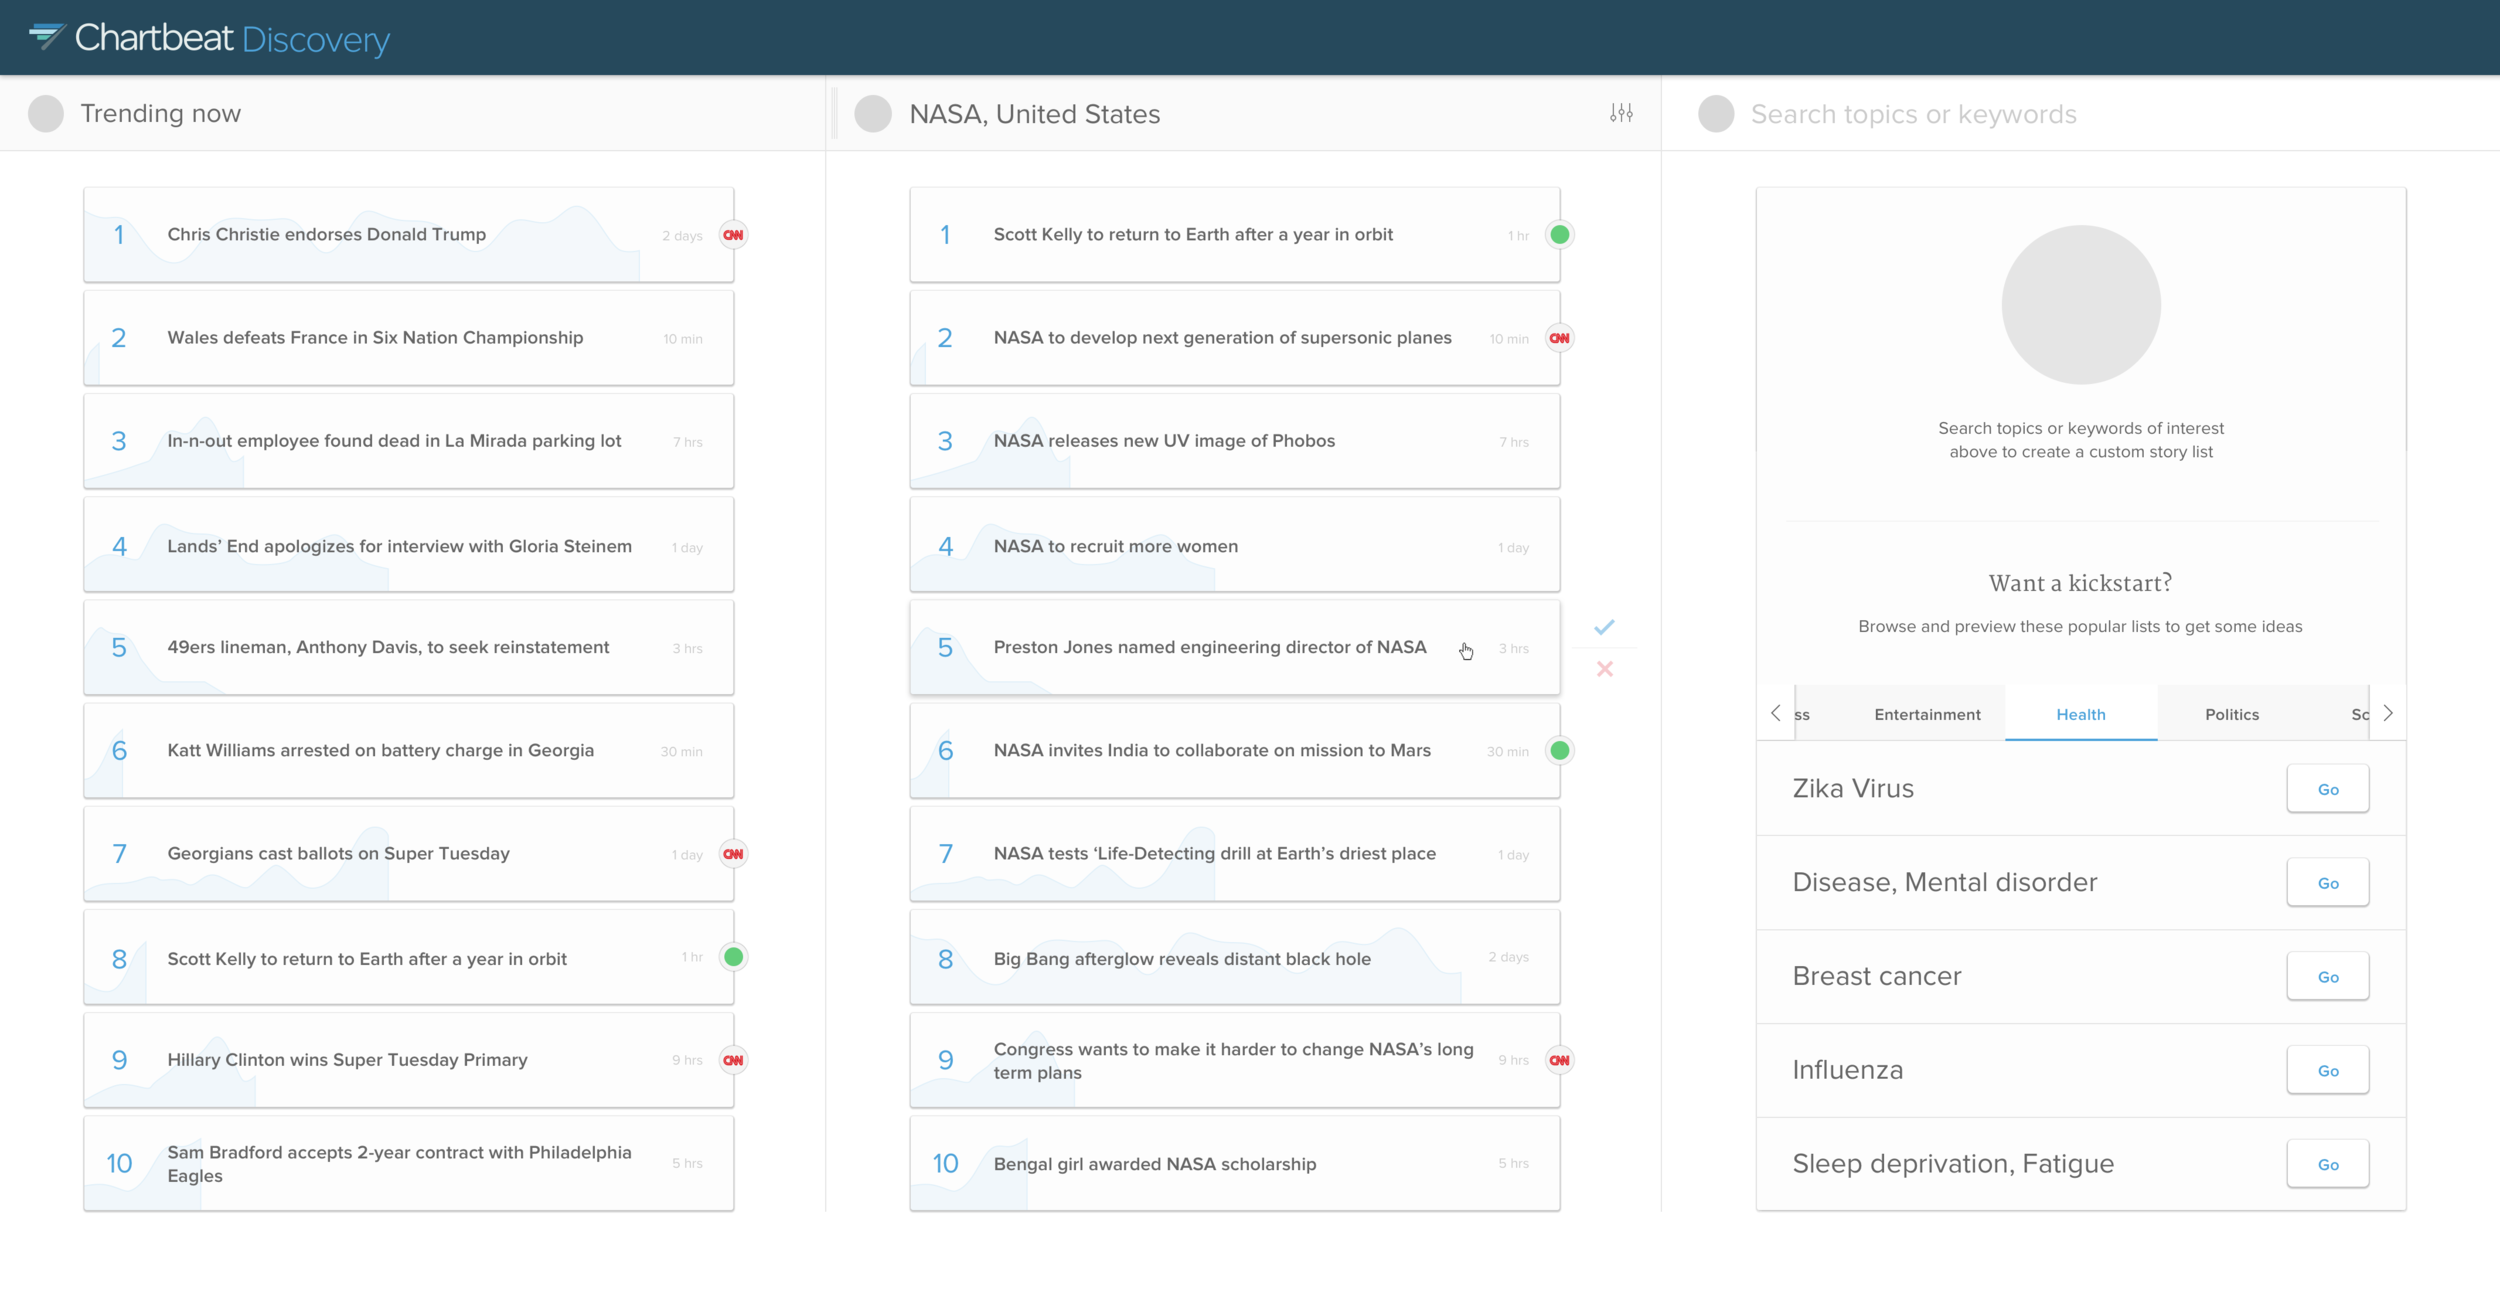Click circle toggle beside Trending now
The width and height of the screenshot is (2500, 1305).
click(46, 114)
